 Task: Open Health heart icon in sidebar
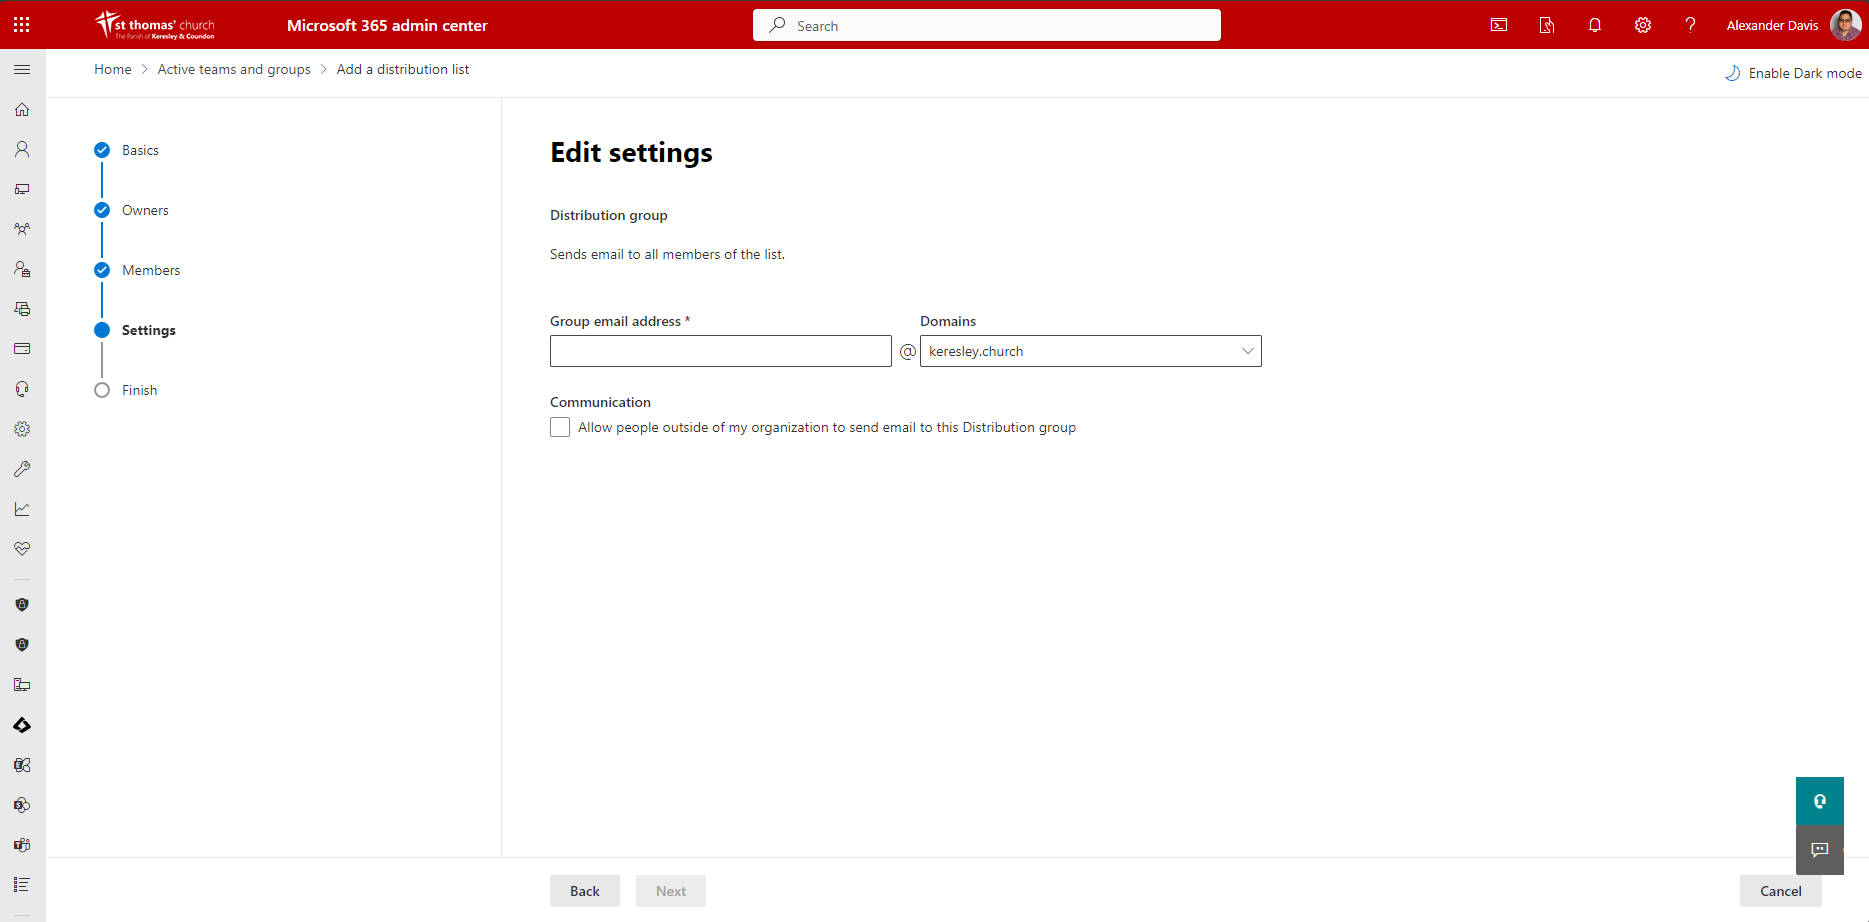(x=22, y=549)
